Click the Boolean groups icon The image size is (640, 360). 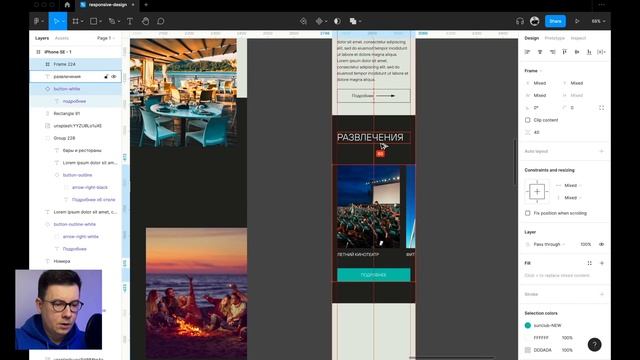[x=353, y=21]
